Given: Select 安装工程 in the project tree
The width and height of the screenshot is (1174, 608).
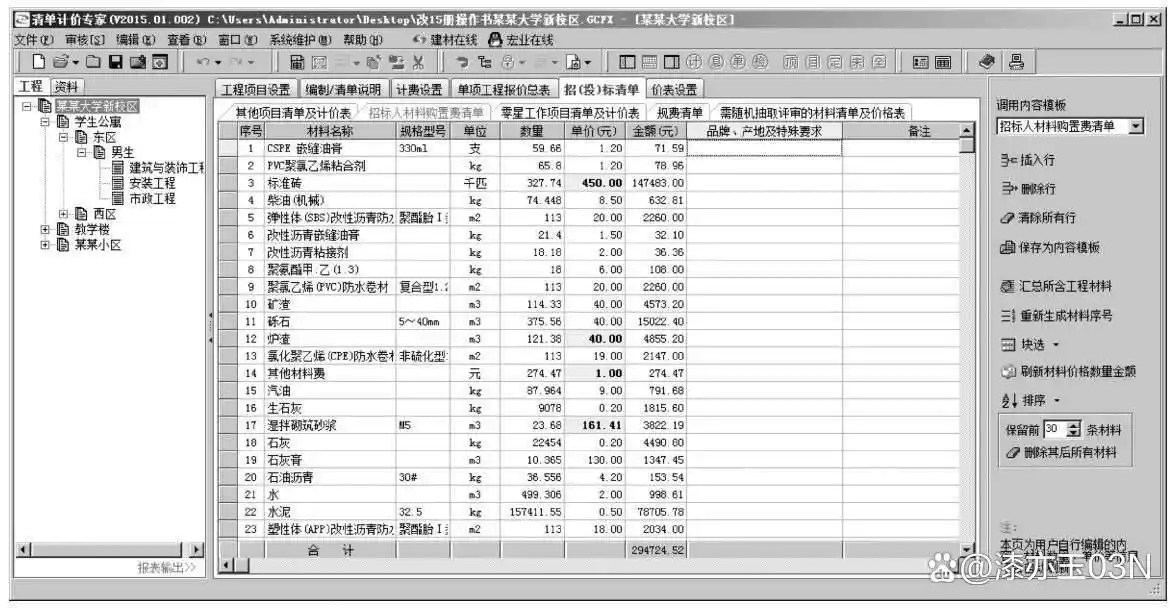Looking at the screenshot, I should click(x=152, y=183).
